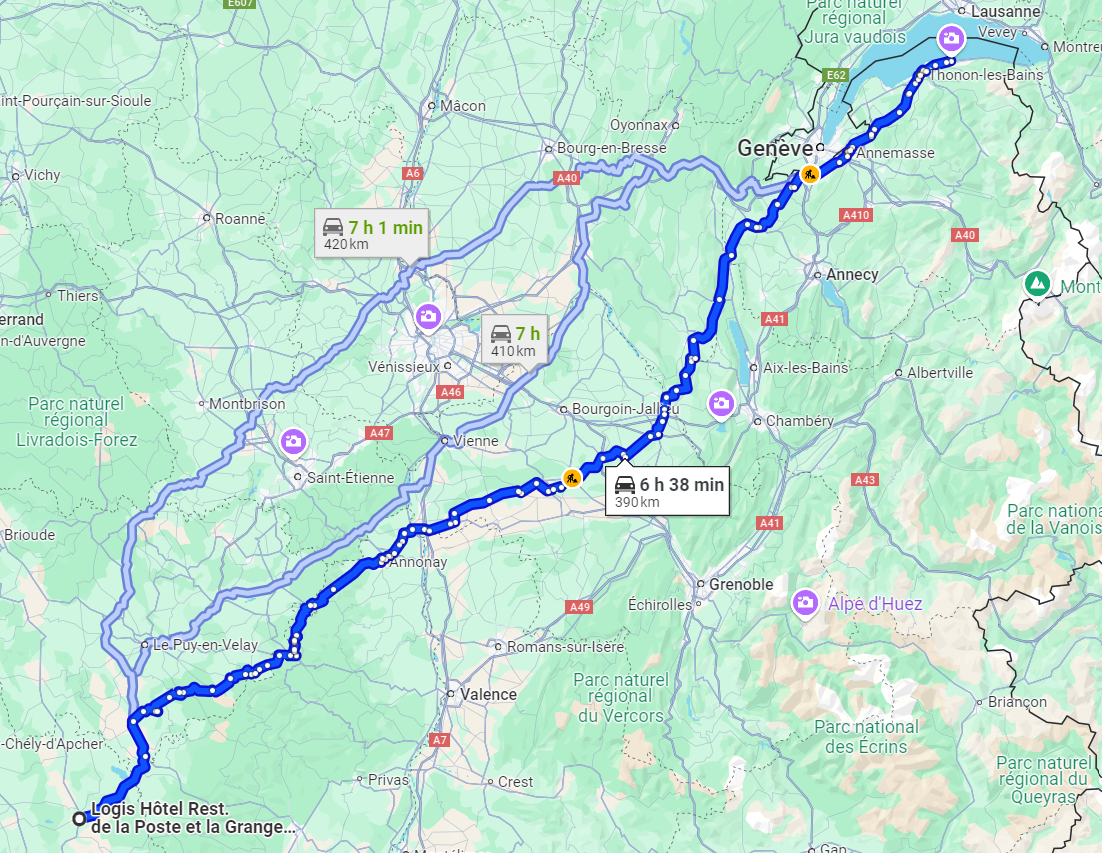Click the A40 road shield near Bourg-en-Bresse

566,178
